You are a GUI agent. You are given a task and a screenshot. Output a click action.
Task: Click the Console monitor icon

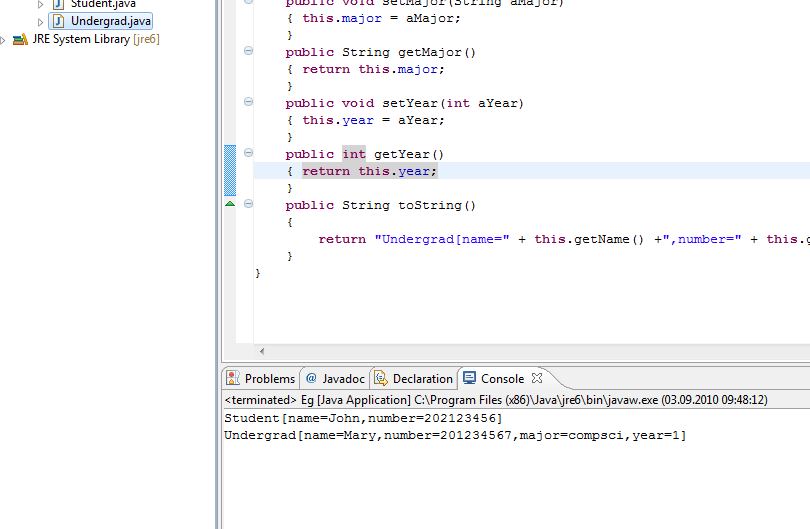click(x=469, y=378)
